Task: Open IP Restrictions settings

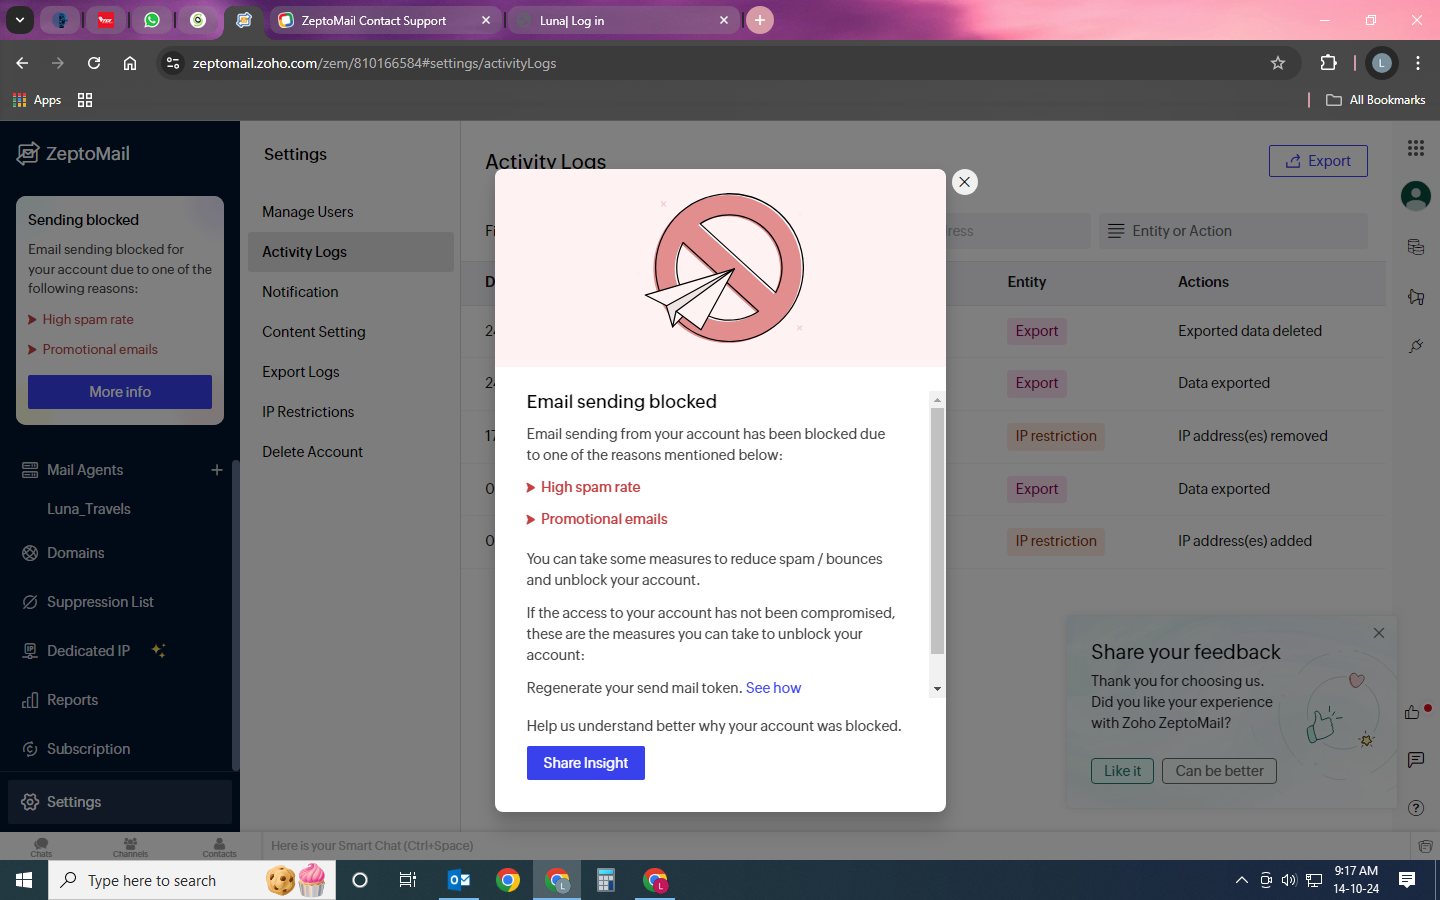Action: [x=308, y=412]
